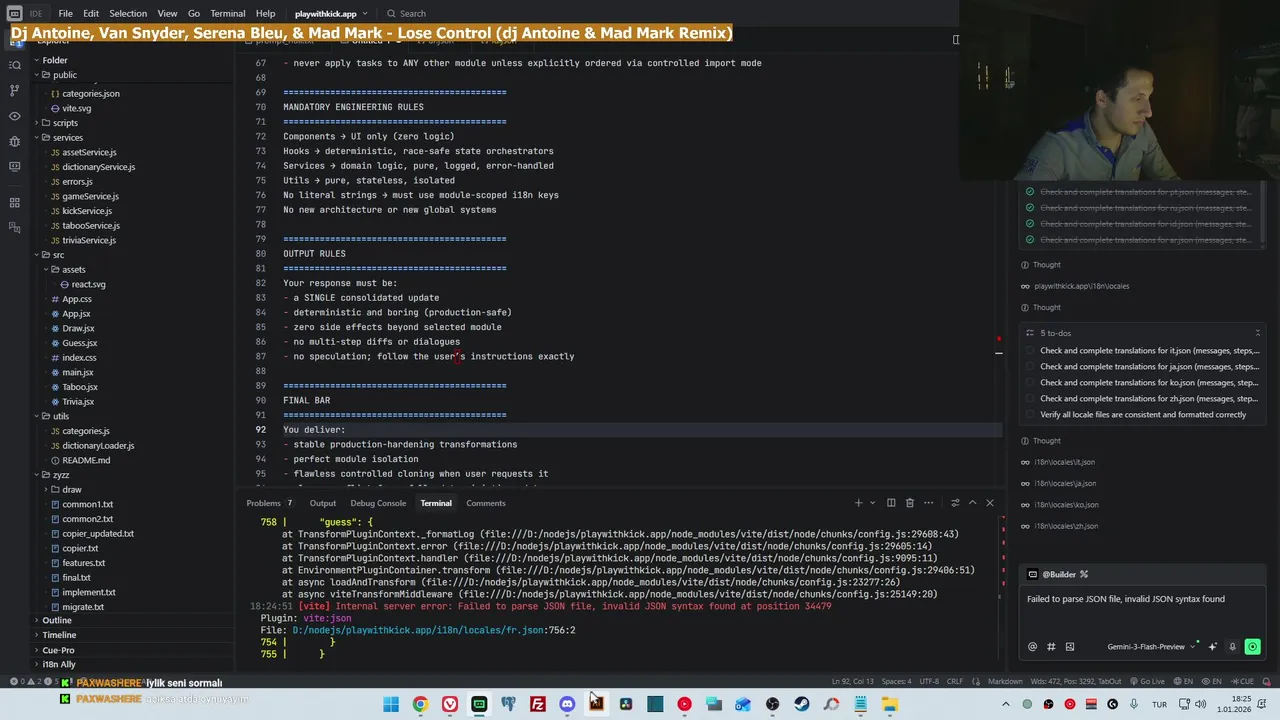The image size is (1280, 720).
Task: Open Run and Debug view in activity bar
Action: pos(14,141)
